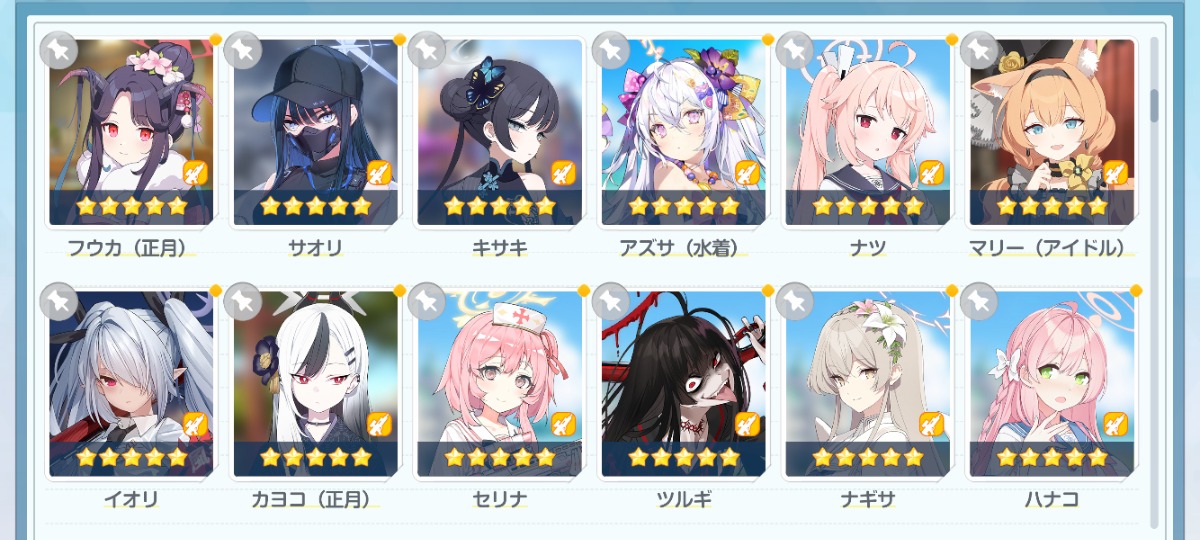
Task: Click the orange weapon badge on ナギサ card
Action: pos(931,424)
